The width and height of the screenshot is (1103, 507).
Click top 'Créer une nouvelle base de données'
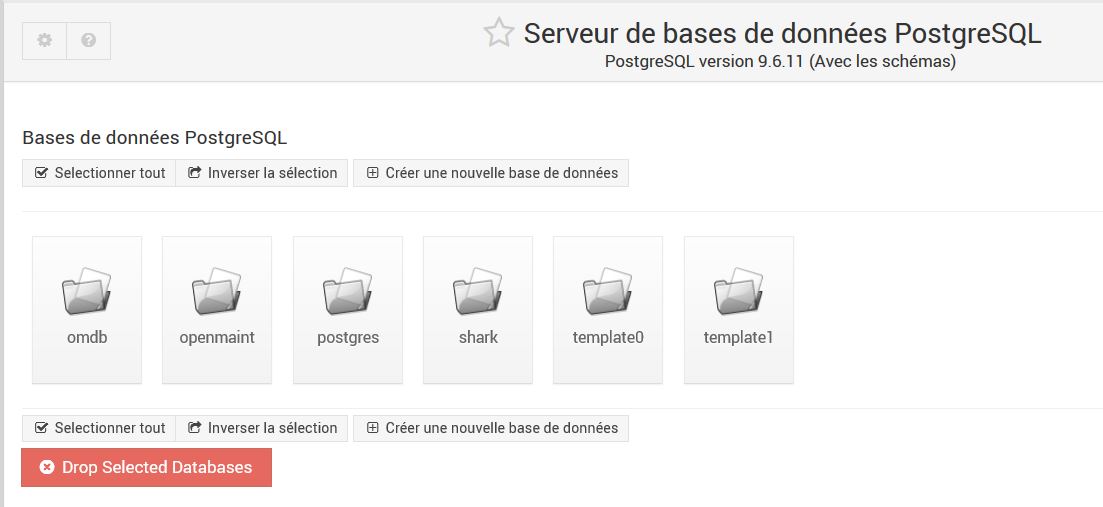491,173
